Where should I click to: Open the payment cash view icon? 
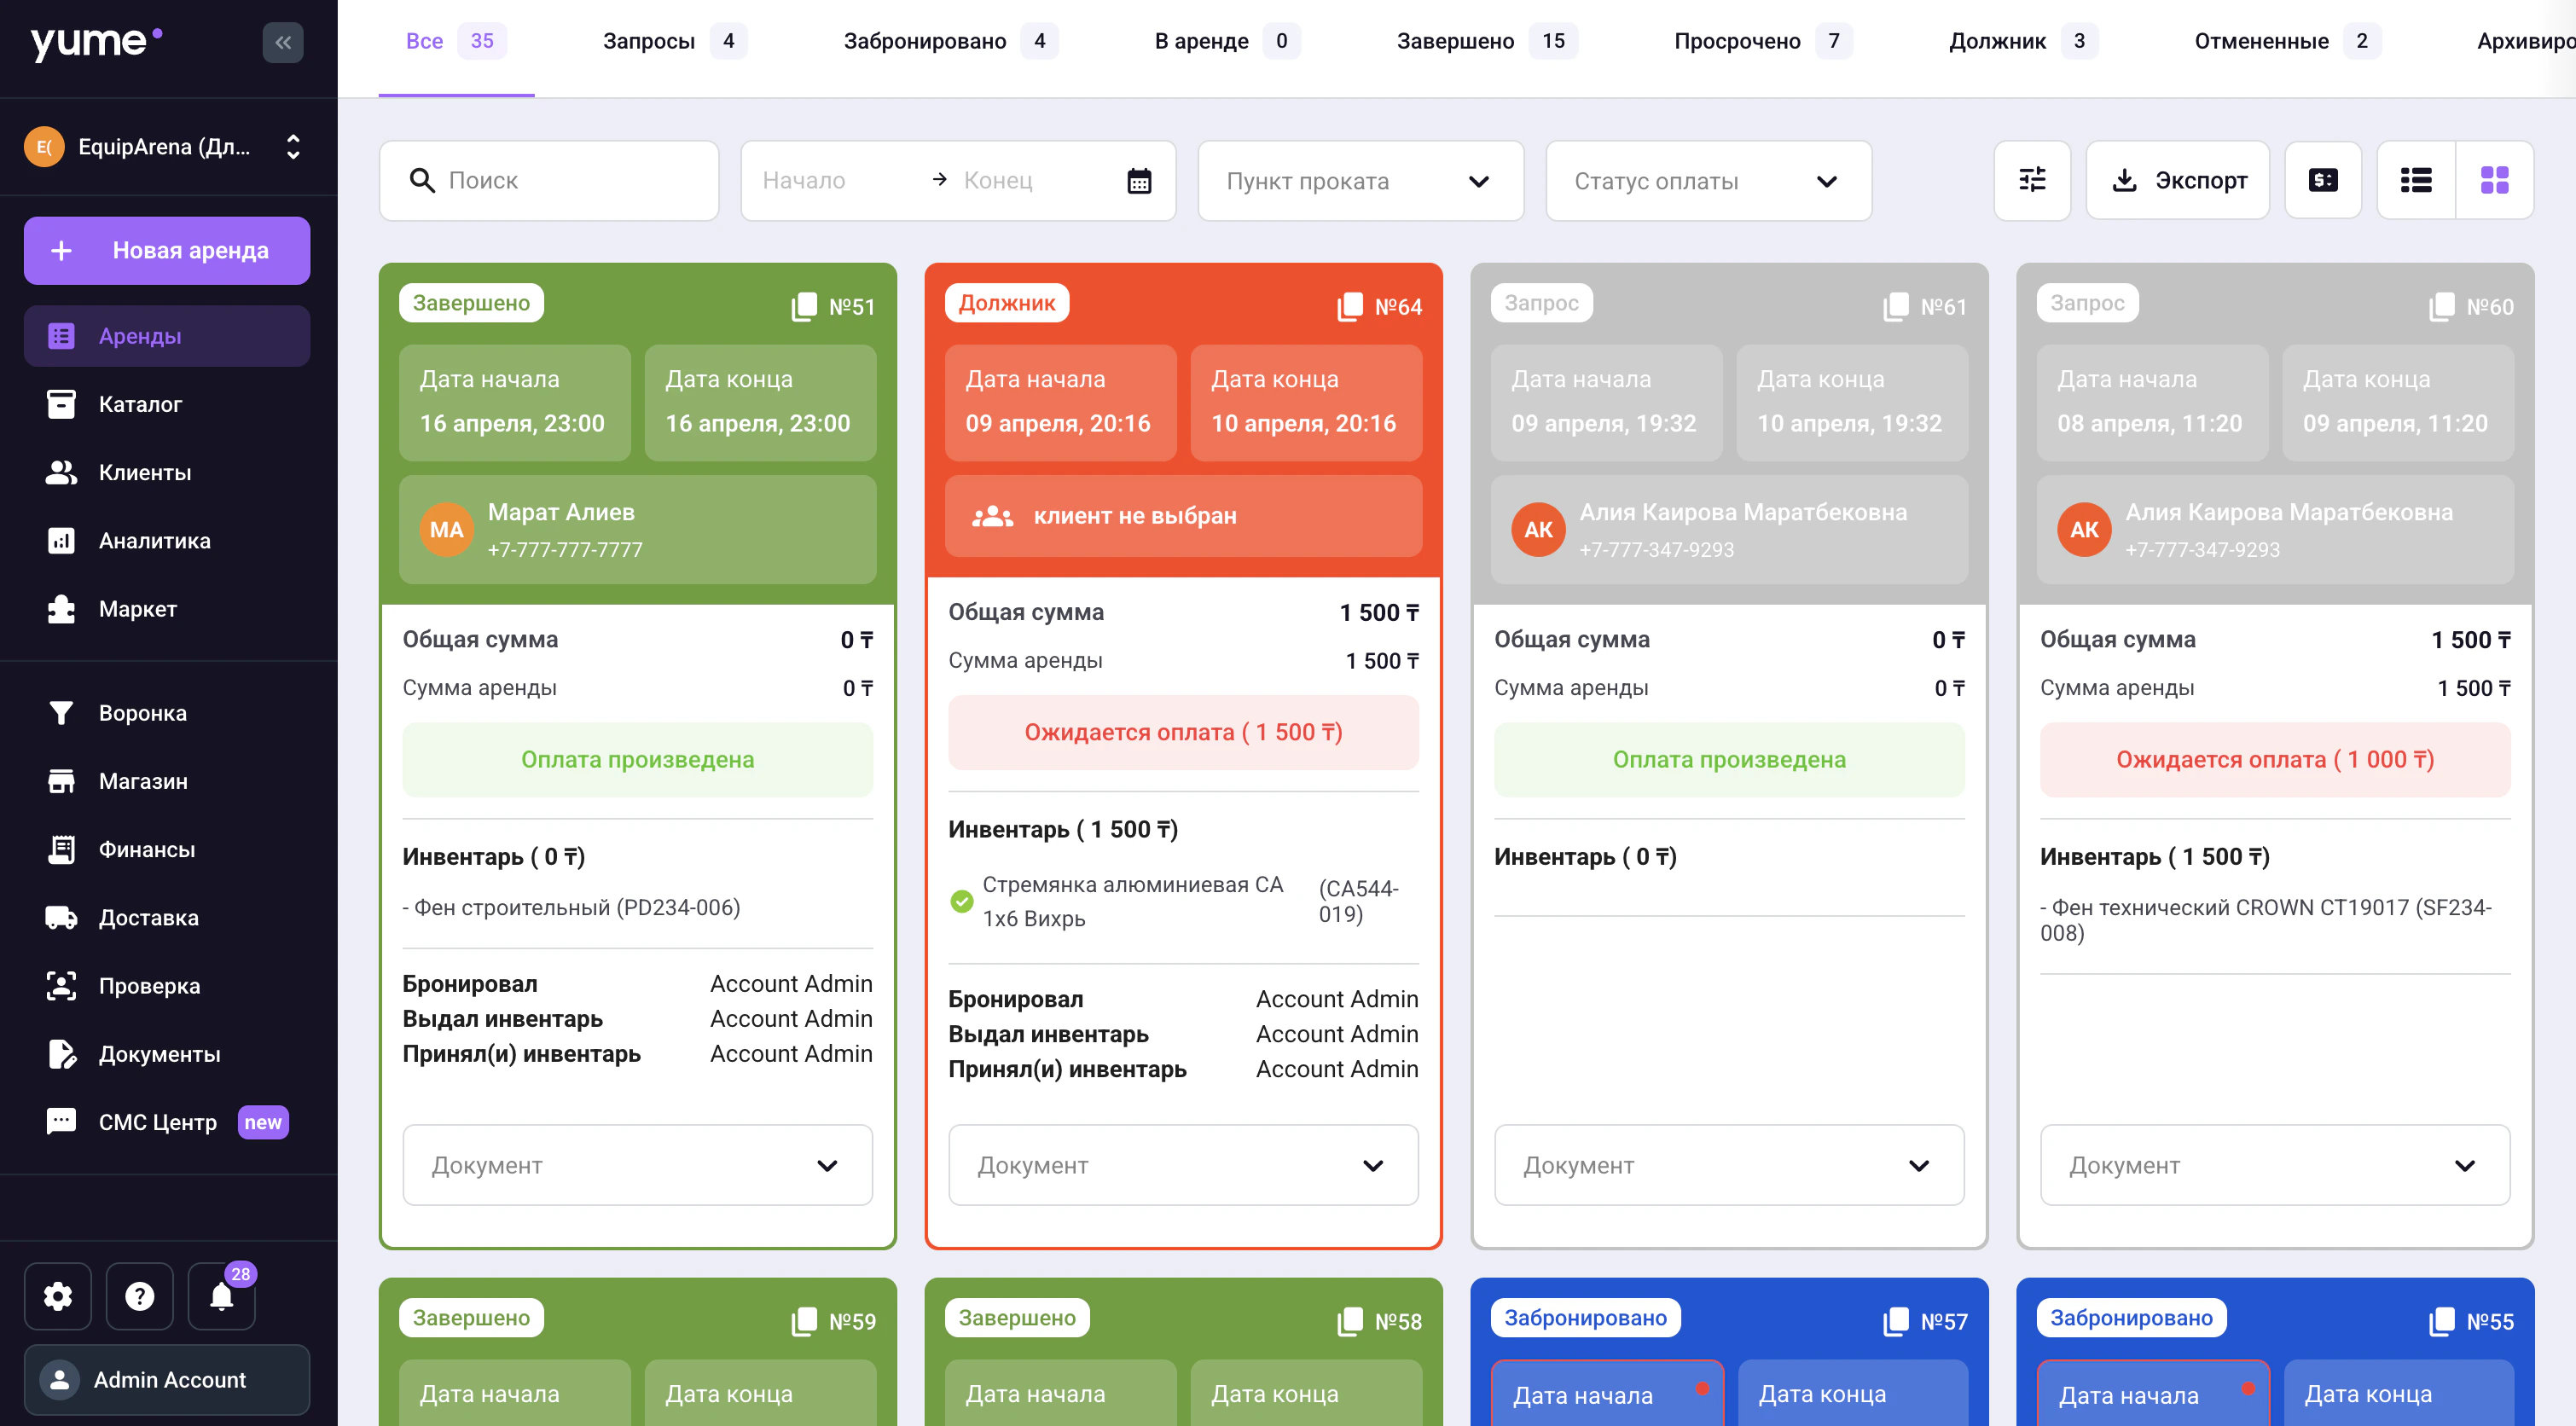coord(2322,180)
